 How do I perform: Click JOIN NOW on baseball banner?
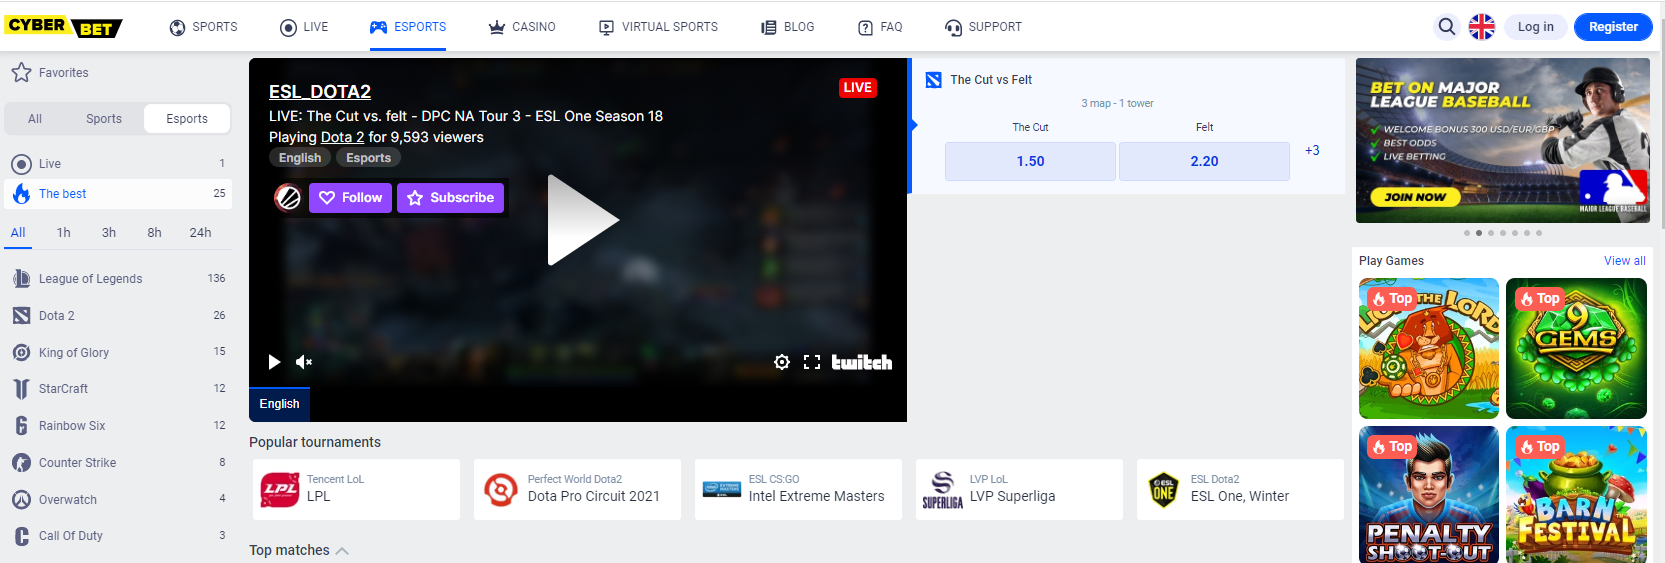coord(1415,197)
